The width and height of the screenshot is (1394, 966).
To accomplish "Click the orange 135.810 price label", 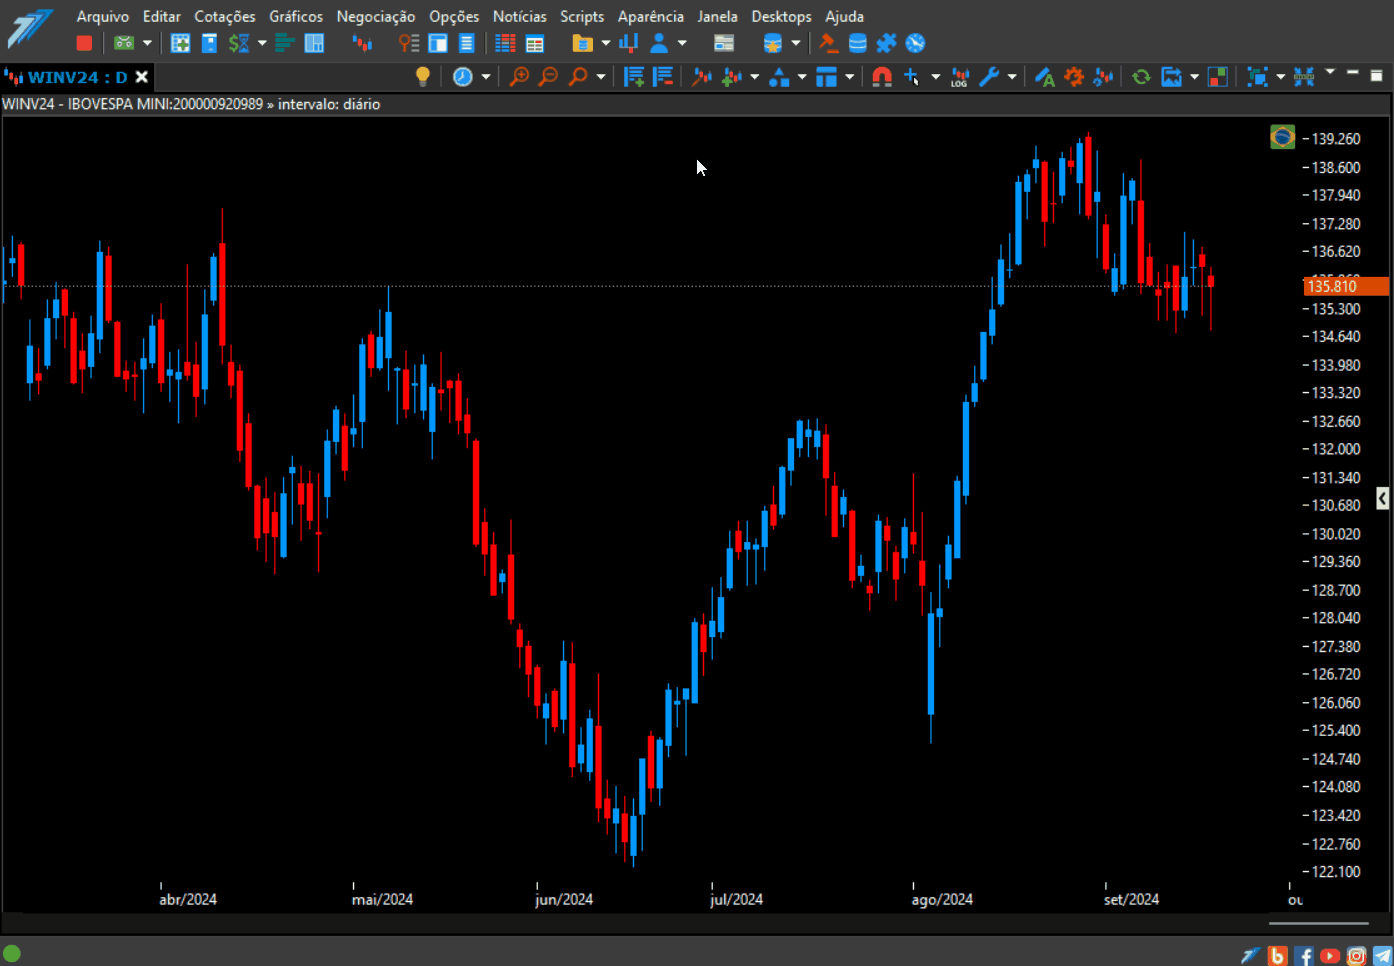I will click(1346, 286).
